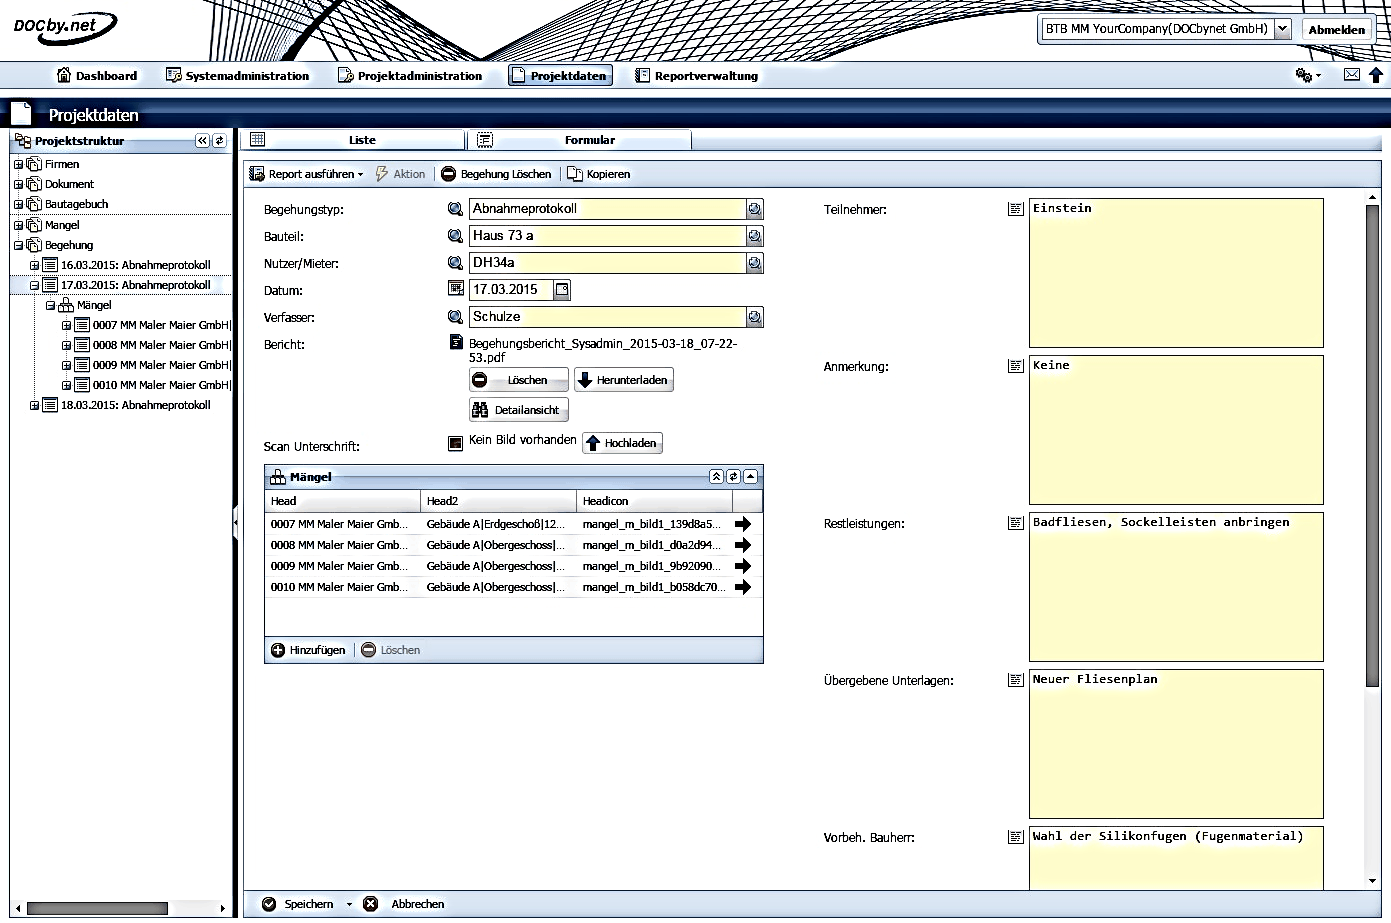Collapse the Projektstruktur panel with double arrows
Image resolution: width=1391 pixels, height=923 pixels.
[x=202, y=141]
